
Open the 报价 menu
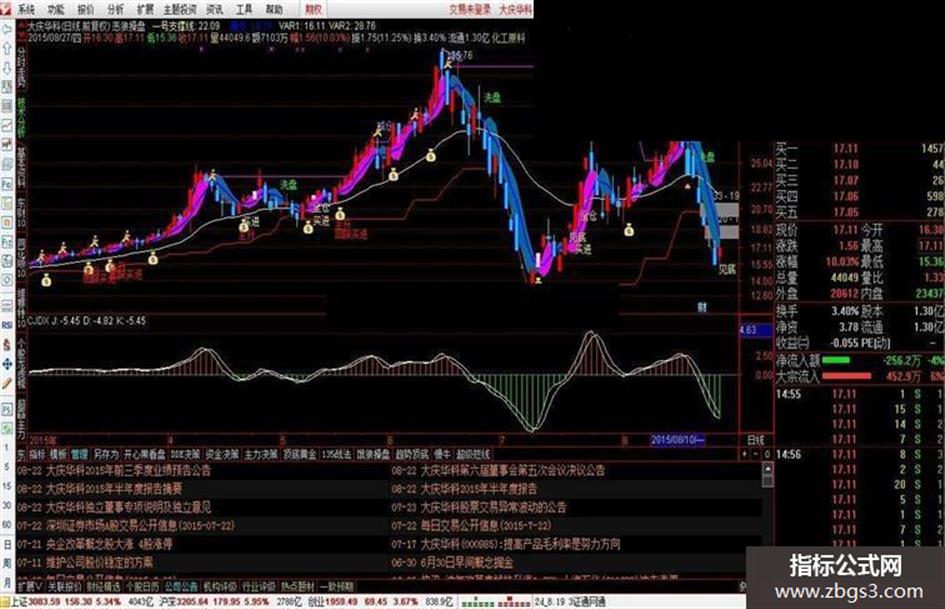[86, 9]
